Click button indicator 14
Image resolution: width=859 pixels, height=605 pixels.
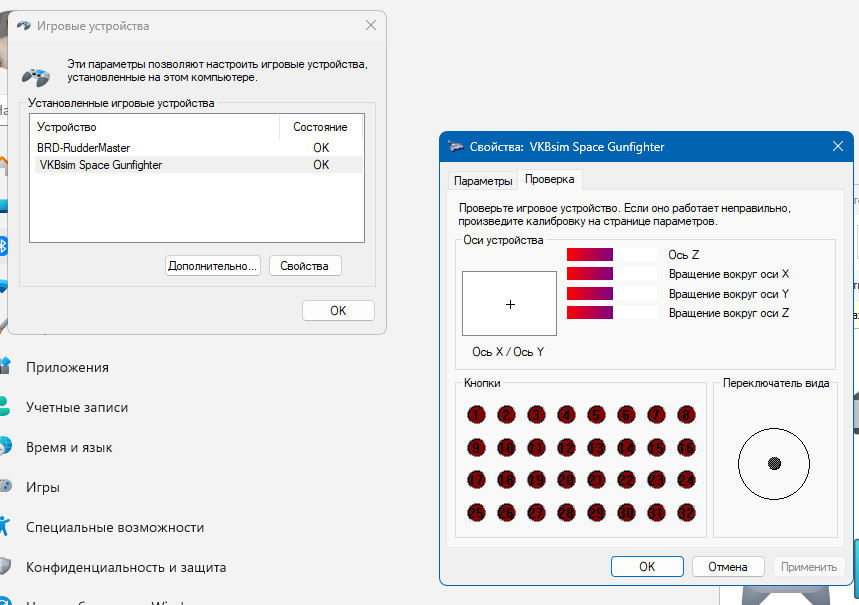[x=626, y=448]
